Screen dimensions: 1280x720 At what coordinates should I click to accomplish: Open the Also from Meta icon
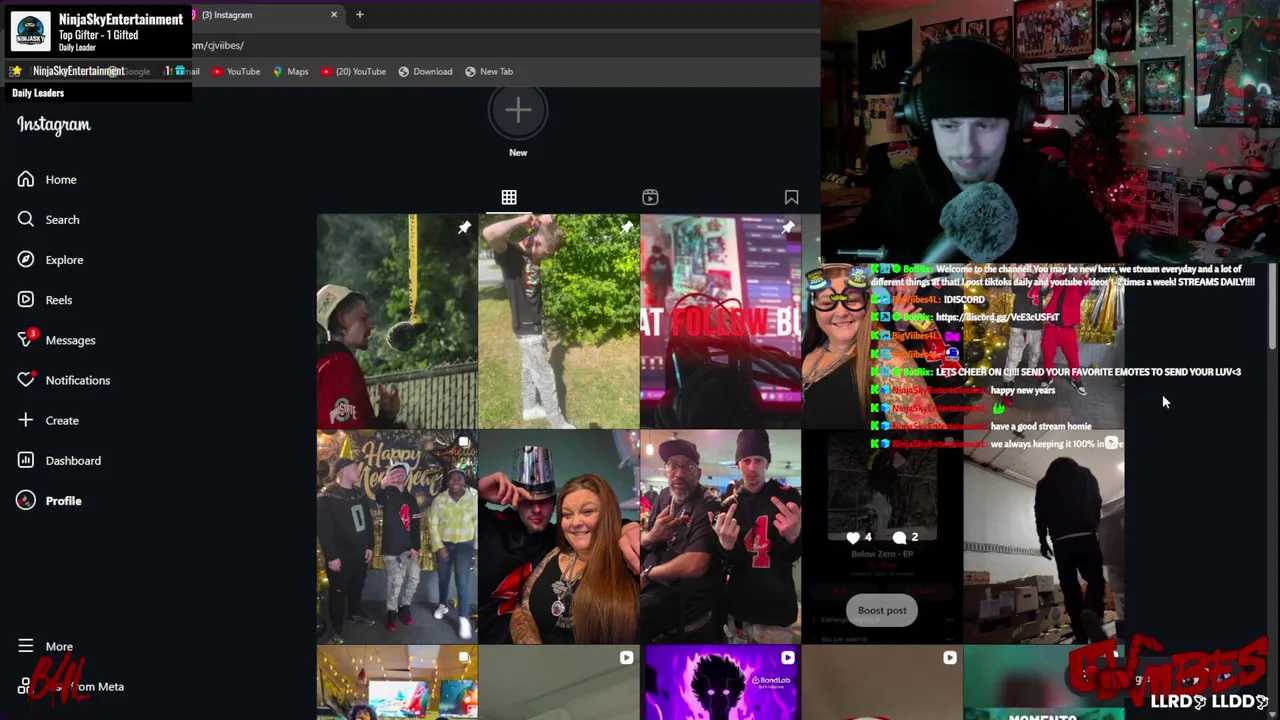coord(24,686)
